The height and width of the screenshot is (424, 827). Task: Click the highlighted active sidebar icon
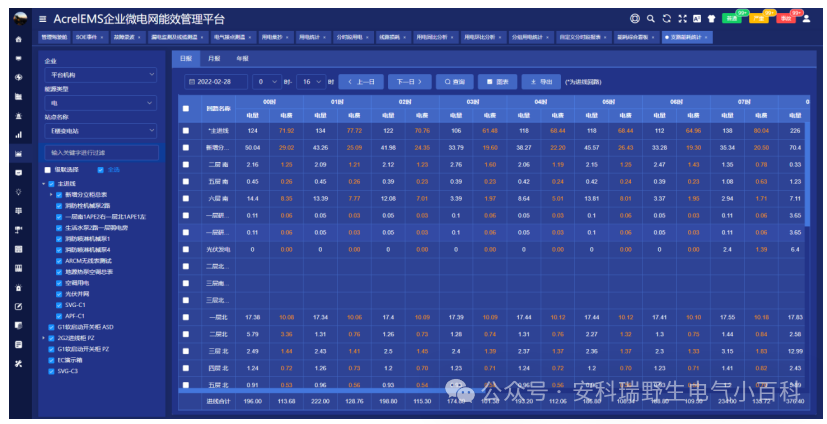coord(18,153)
